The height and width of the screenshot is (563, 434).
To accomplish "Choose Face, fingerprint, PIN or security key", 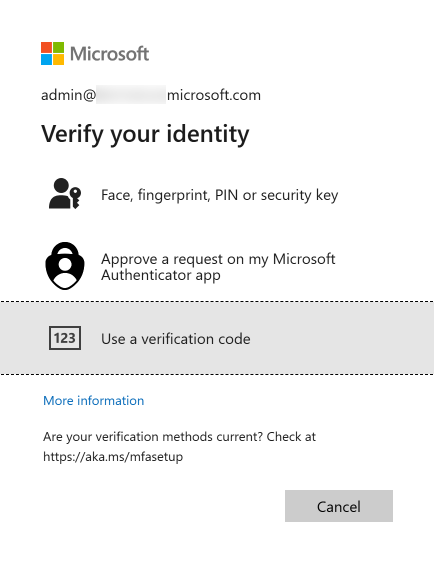I will 217,195.
